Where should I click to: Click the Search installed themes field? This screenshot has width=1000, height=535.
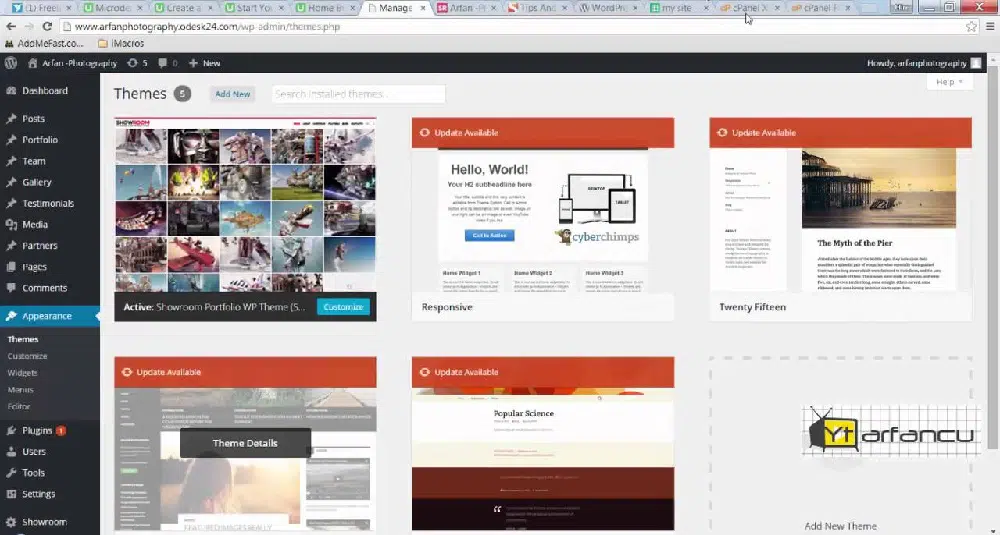click(x=357, y=94)
